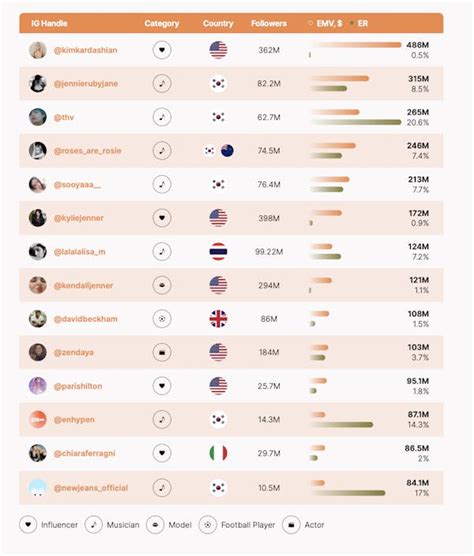The image size is (474, 556).
Task: Click the orange EMV bar for @kimkardashian
Action: click(x=356, y=45)
